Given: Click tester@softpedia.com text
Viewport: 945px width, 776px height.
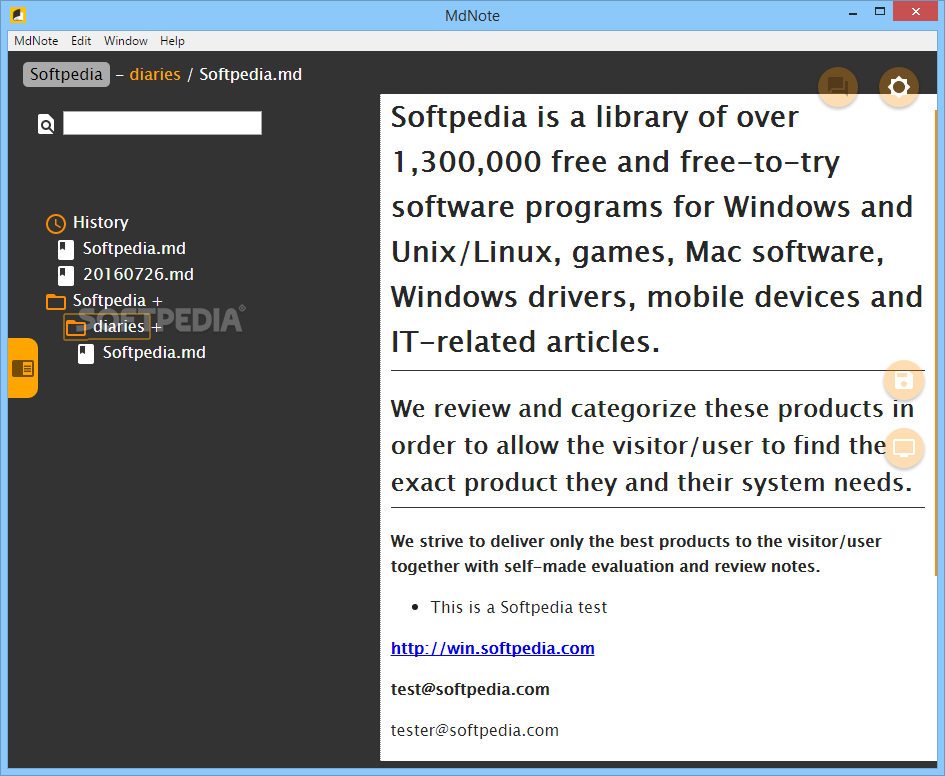Looking at the screenshot, I should [x=474, y=730].
